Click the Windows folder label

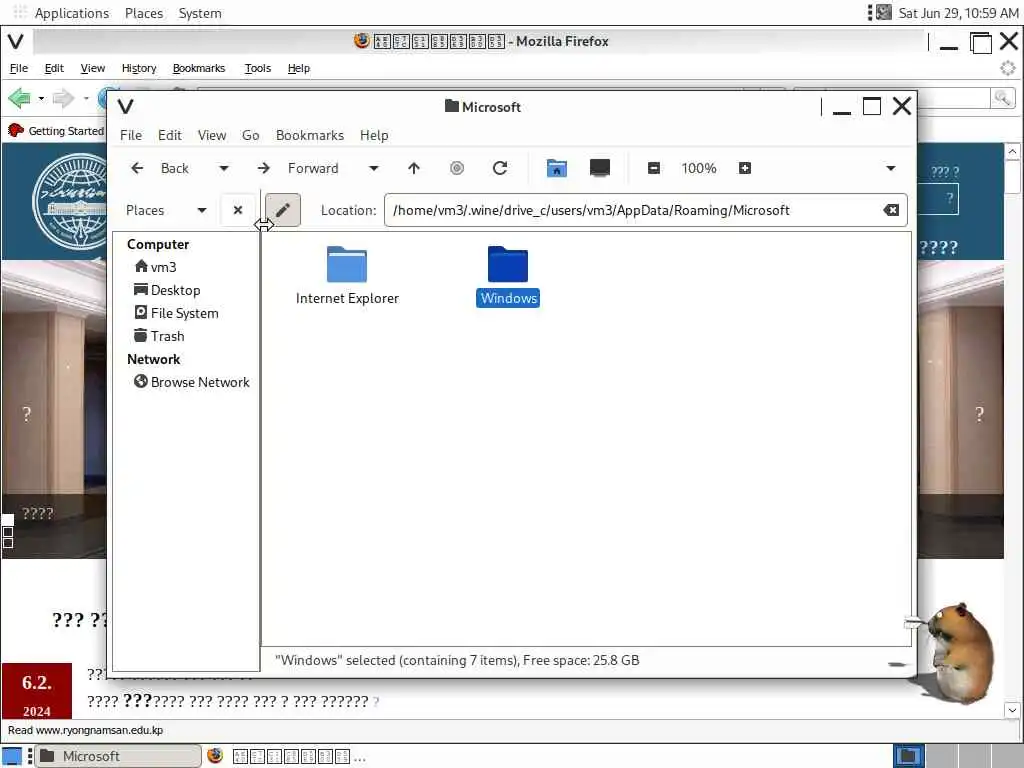tap(508, 298)
